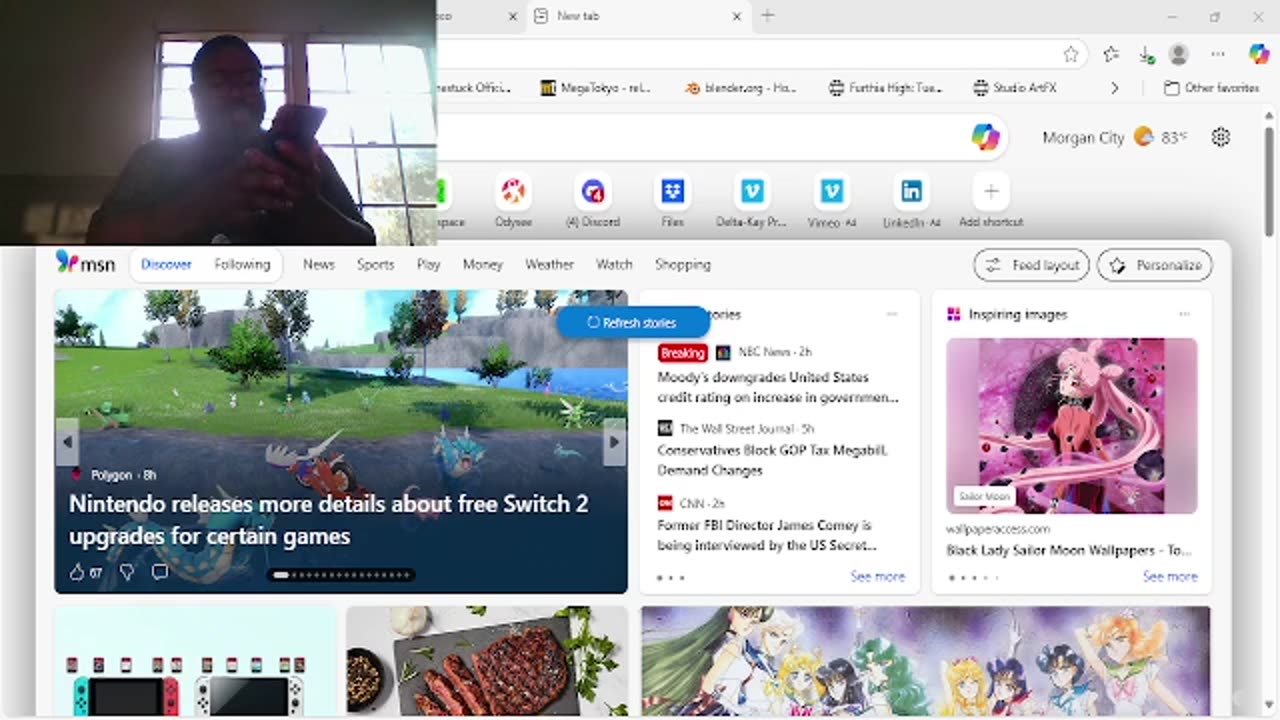Open Other favorites folder

pyautogui.click(x=1212, y=88)
